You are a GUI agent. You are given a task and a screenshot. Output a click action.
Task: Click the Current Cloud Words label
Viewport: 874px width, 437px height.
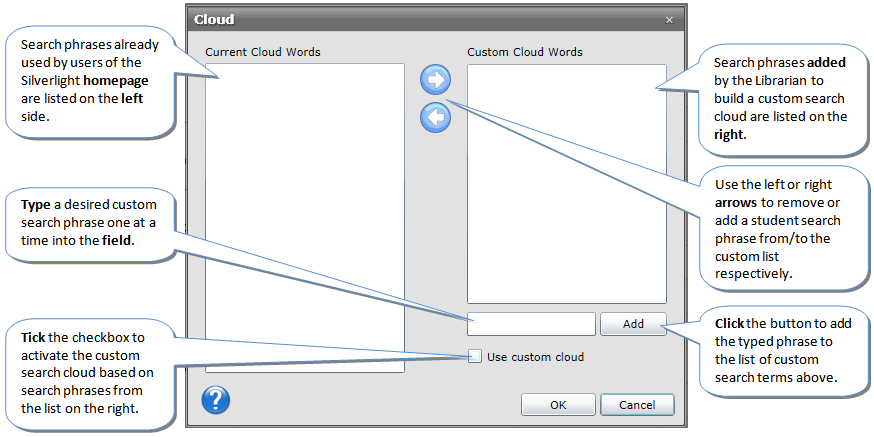tap(263, 52)
